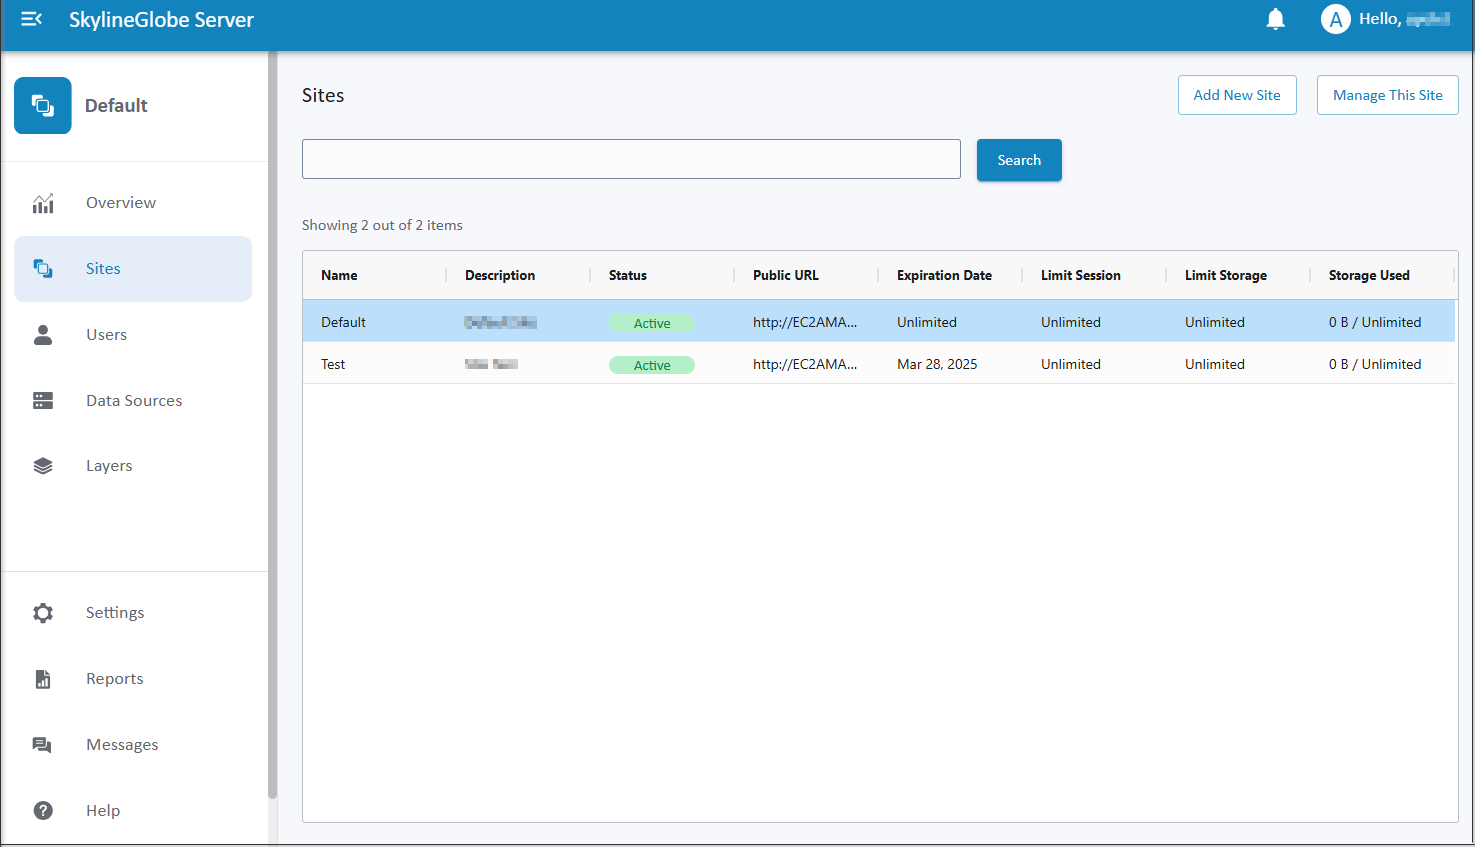
Task: Click the Users person icon
Action: pyautogui.click(x=43, y=335)
